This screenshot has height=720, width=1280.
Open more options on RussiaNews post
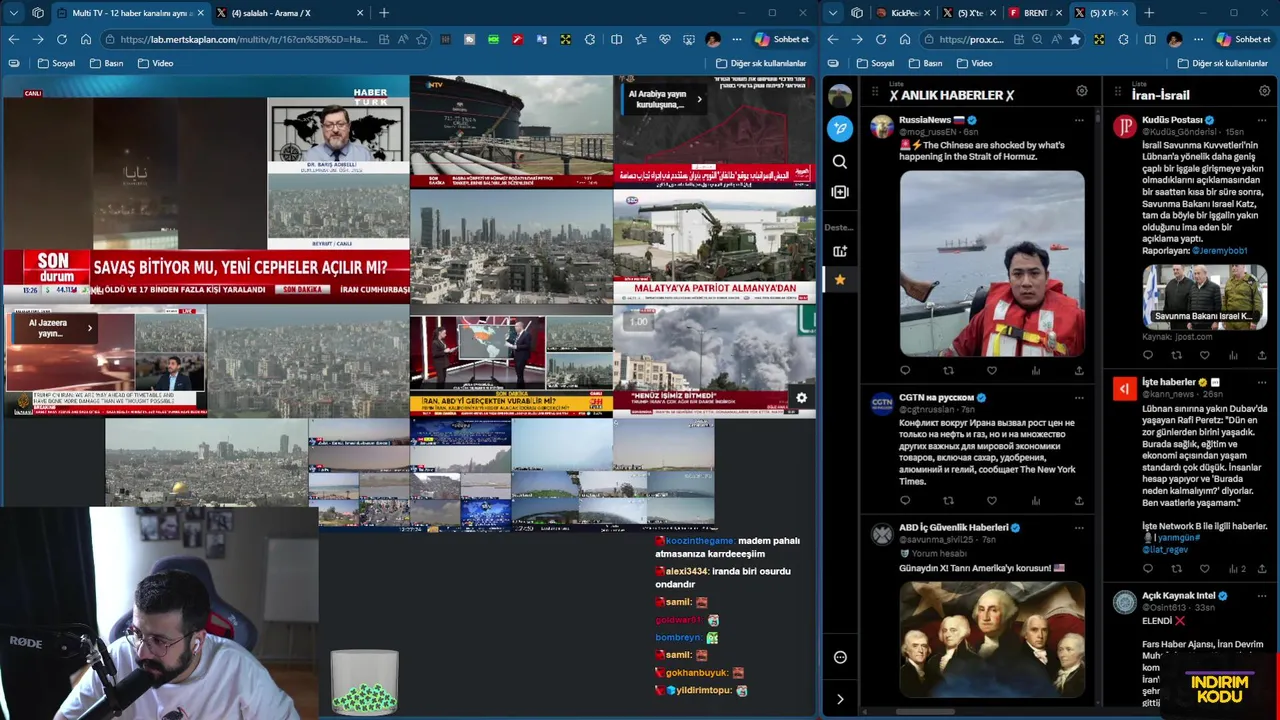(1079, 120)
